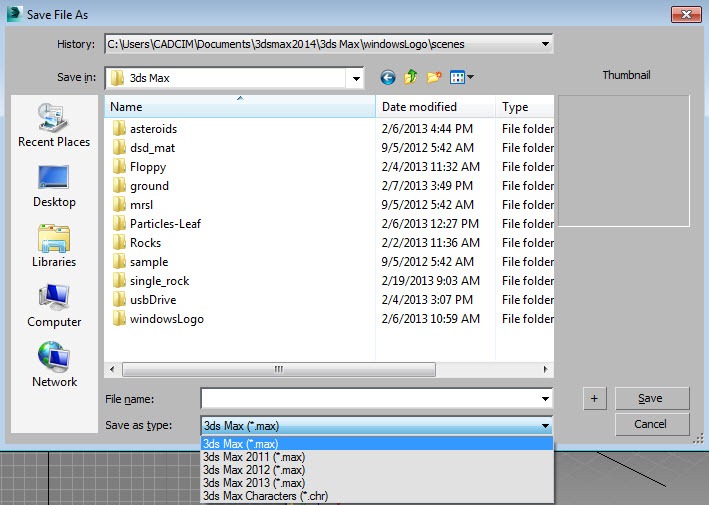Click the scroll left arrow of file list

pos(112,369)
